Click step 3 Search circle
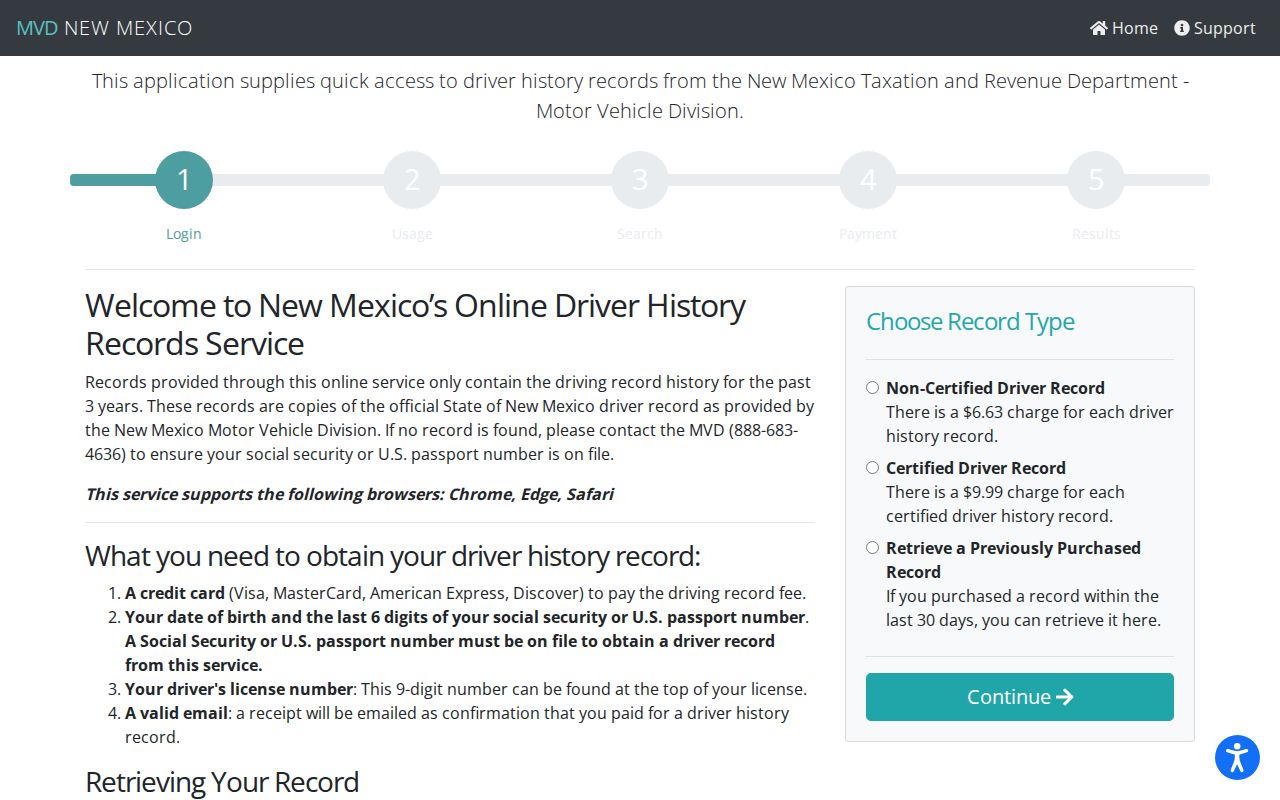Viewport: 1280px width, 800px height. point(640,180)
